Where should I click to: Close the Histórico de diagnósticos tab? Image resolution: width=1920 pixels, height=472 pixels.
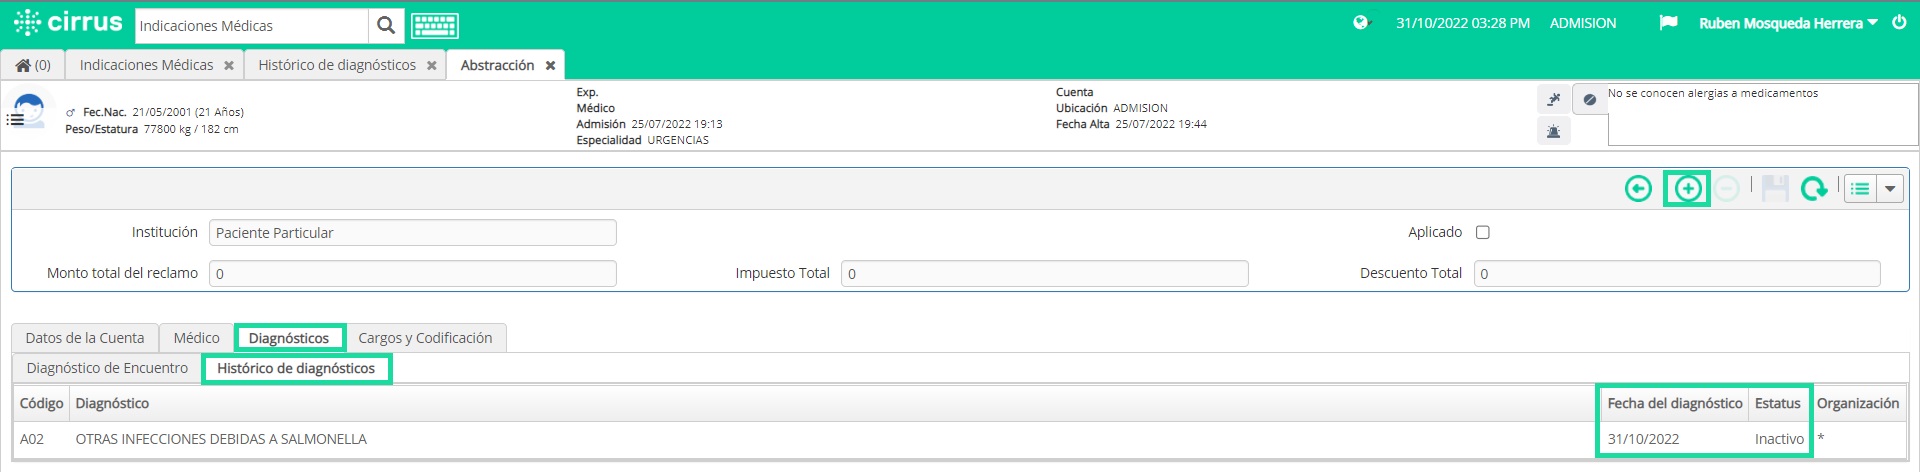tap(432, 65)
